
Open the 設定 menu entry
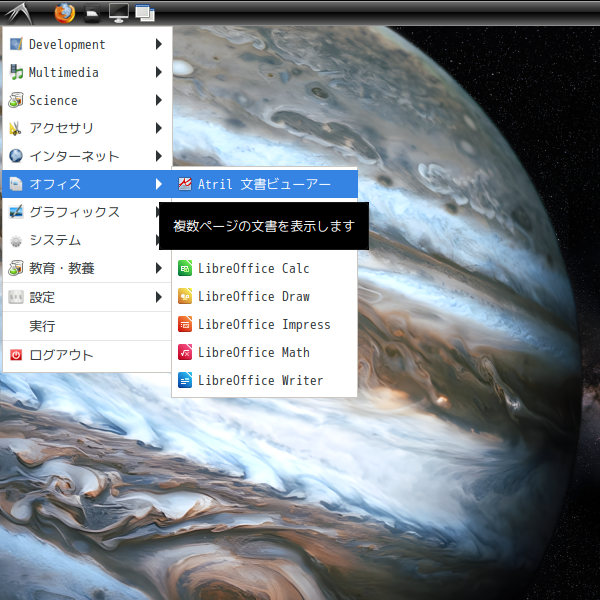[87, 297]
